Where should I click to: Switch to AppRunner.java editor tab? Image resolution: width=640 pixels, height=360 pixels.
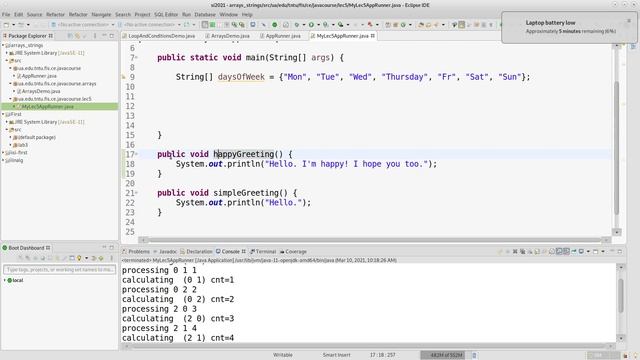[x=280, y=36]
